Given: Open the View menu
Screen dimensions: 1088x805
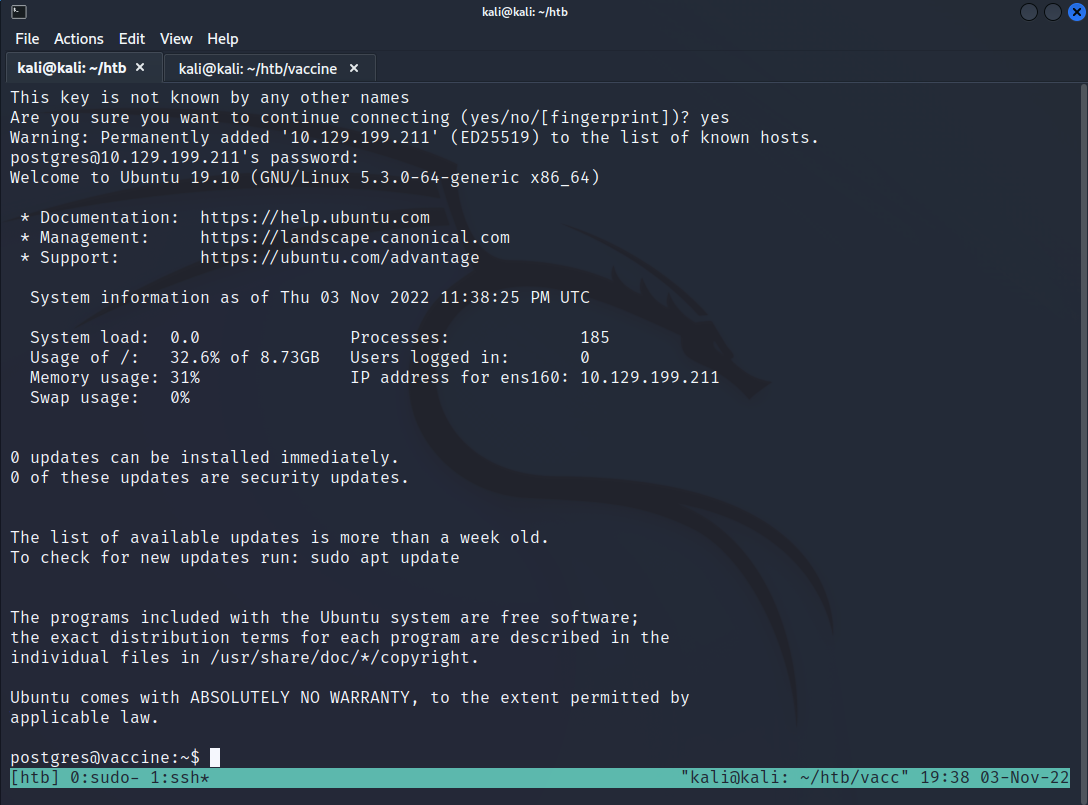Looking at the screenshot, I should 176,39.
